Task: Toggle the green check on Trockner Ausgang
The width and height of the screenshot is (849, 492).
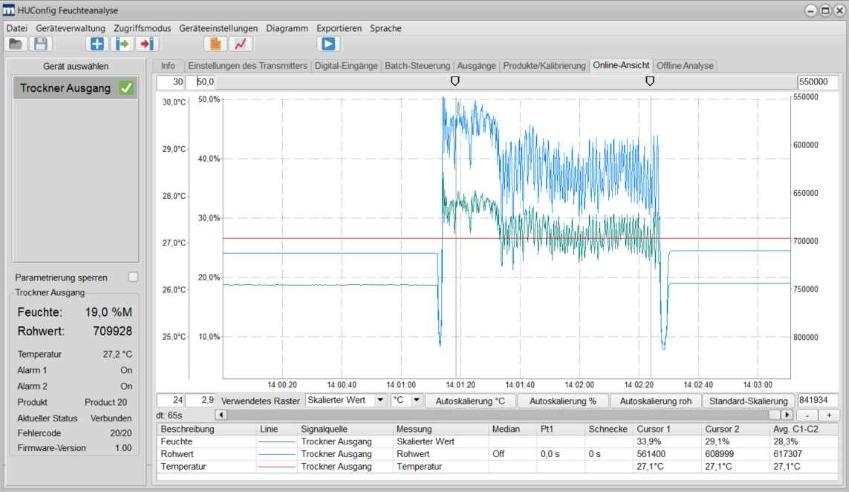Action: pyautogui.click(x=126, y=88)
